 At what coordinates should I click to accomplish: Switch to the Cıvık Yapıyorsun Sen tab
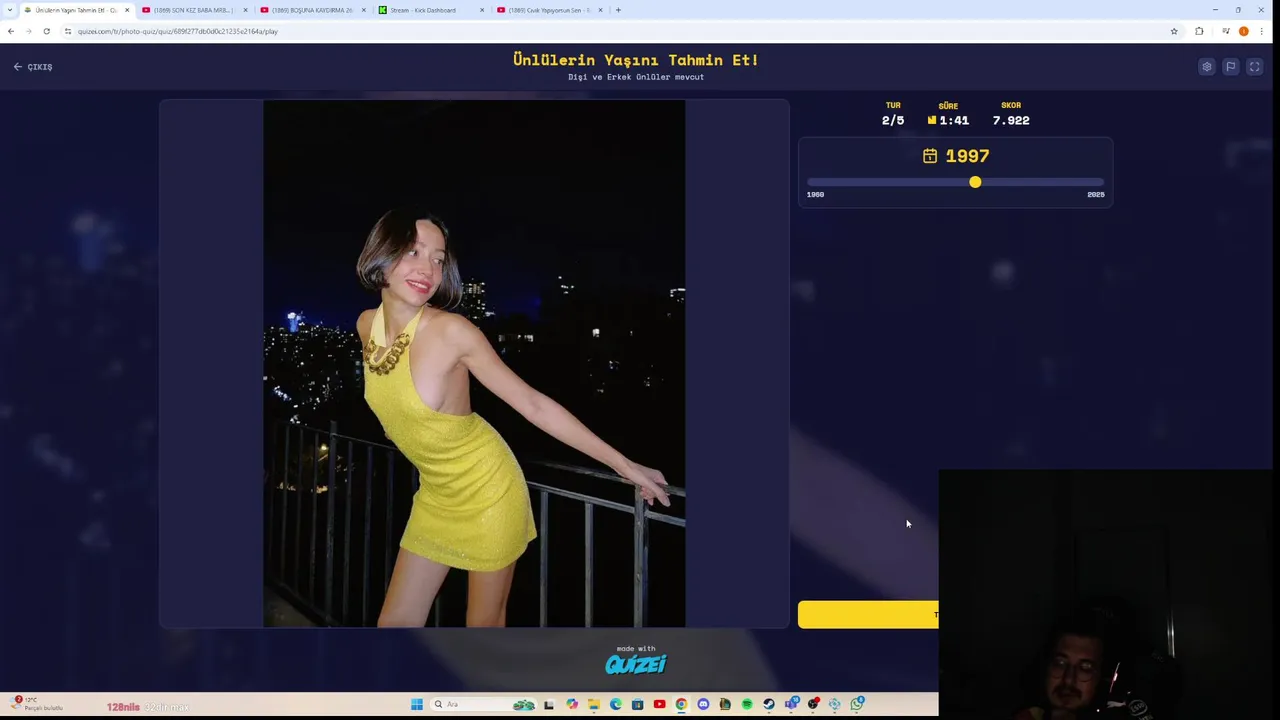pos(548,10)
